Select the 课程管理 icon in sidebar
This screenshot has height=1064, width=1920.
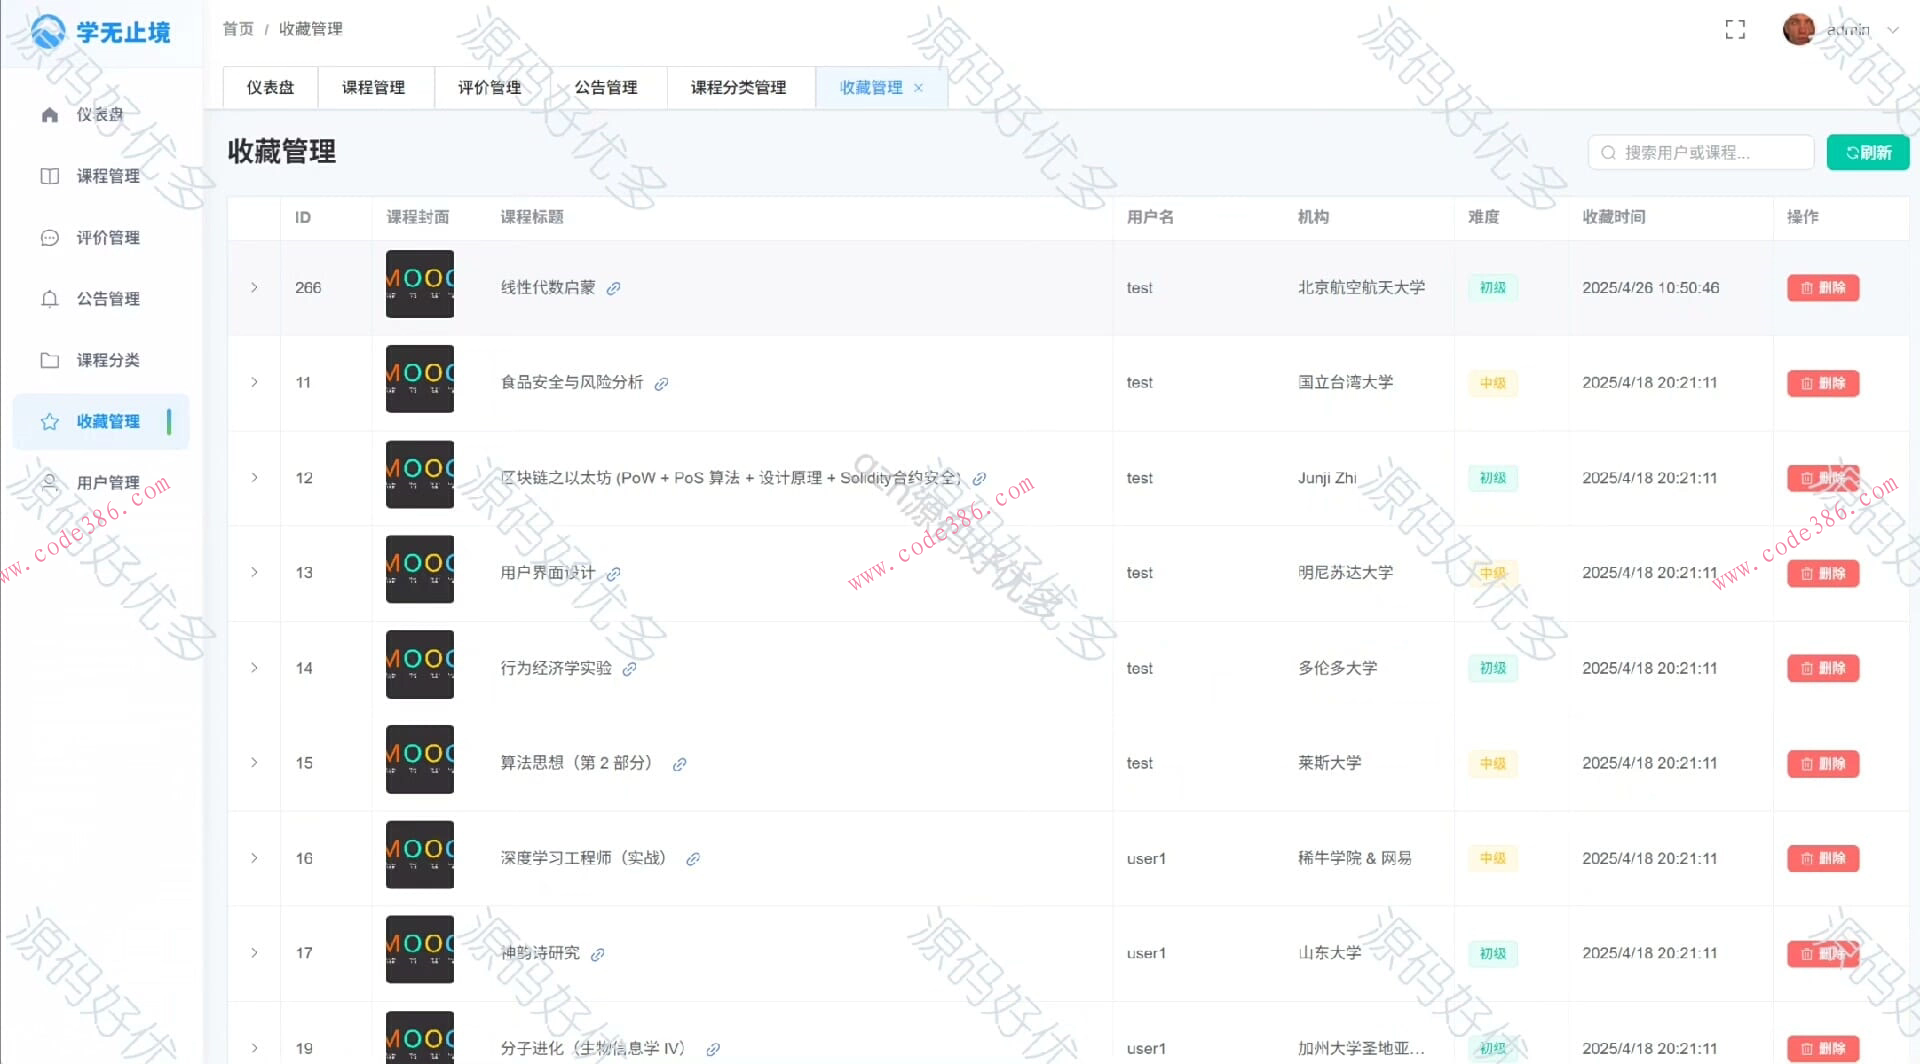coord(50,176)
